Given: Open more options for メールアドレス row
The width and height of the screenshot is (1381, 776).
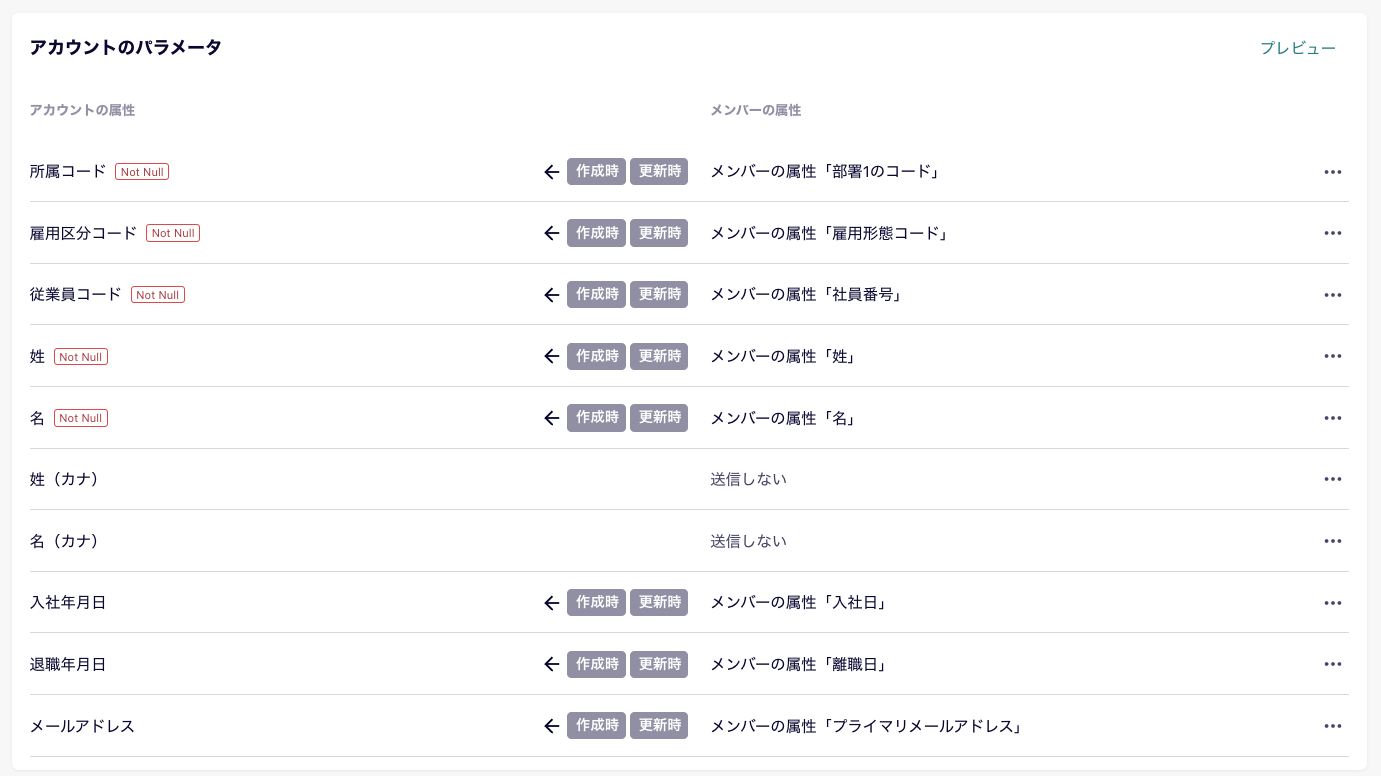Looking at the screenshot, I should 1332,726.
